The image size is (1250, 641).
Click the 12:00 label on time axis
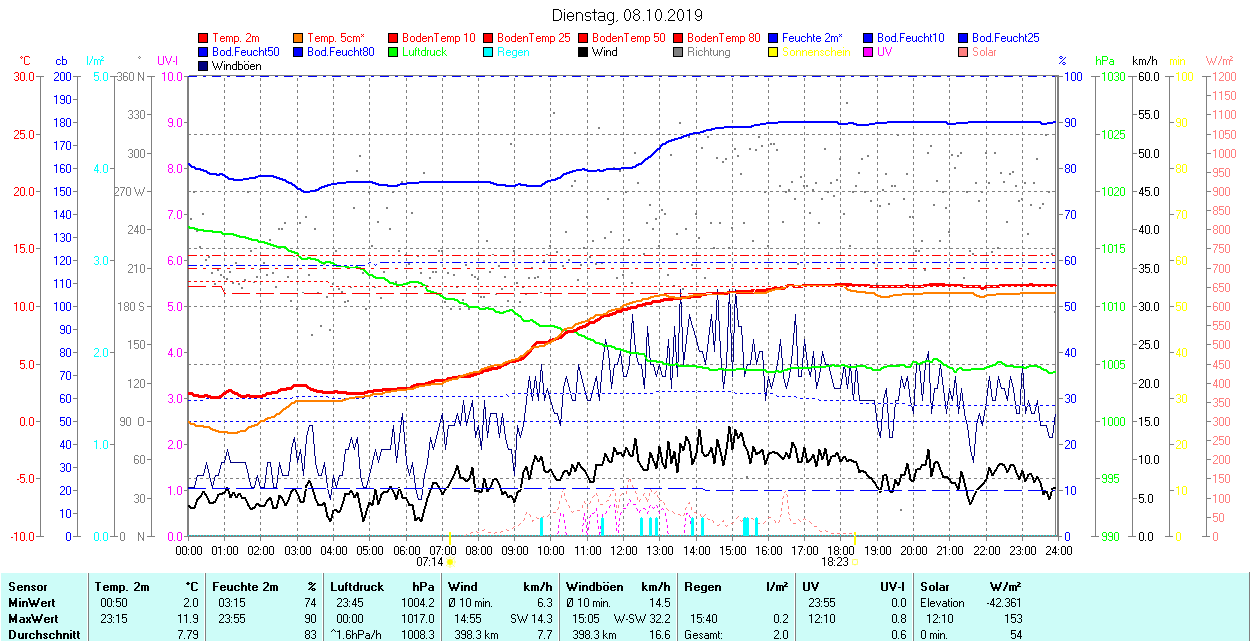(x=624, y=550)
